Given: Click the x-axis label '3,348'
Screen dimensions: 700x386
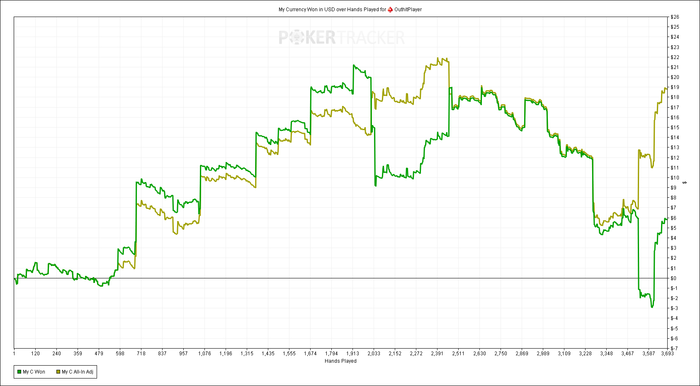Looking at the screenshot, I should tap(606, 353).
